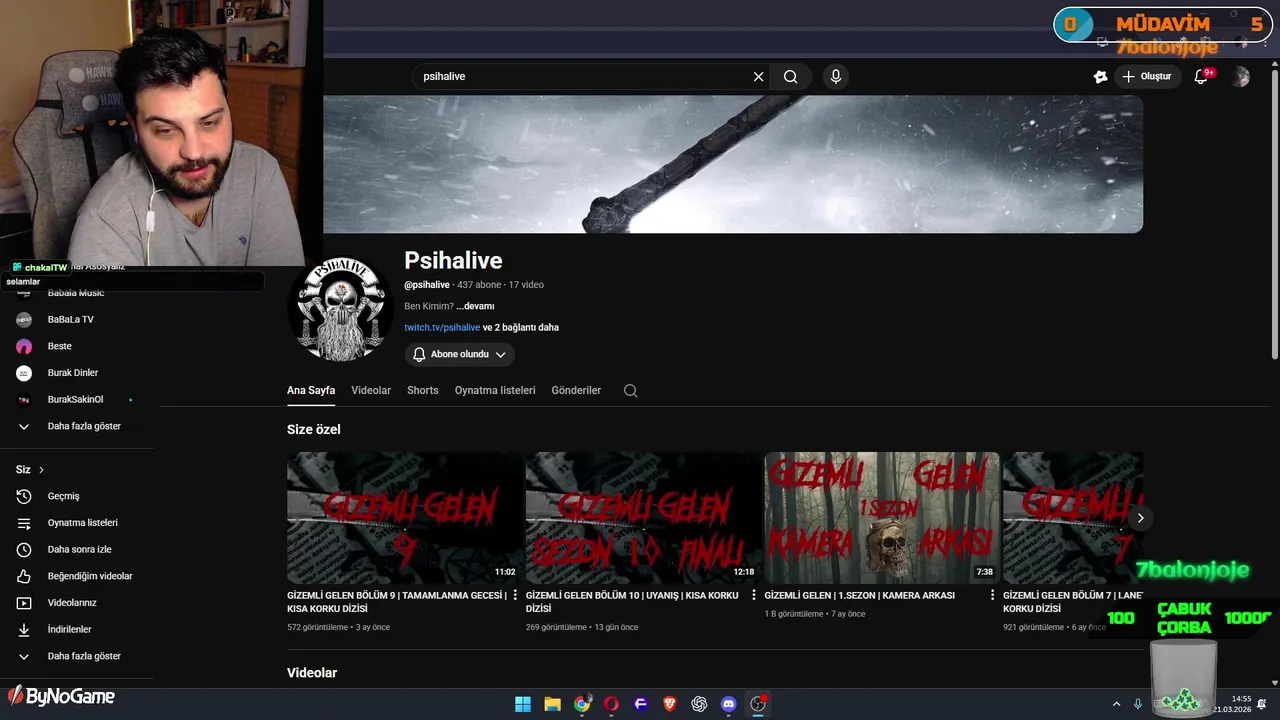This screenshot has width=1280, height=720.
Task: Open the Psihalive channel profile picture
Action: pos(340,308)
